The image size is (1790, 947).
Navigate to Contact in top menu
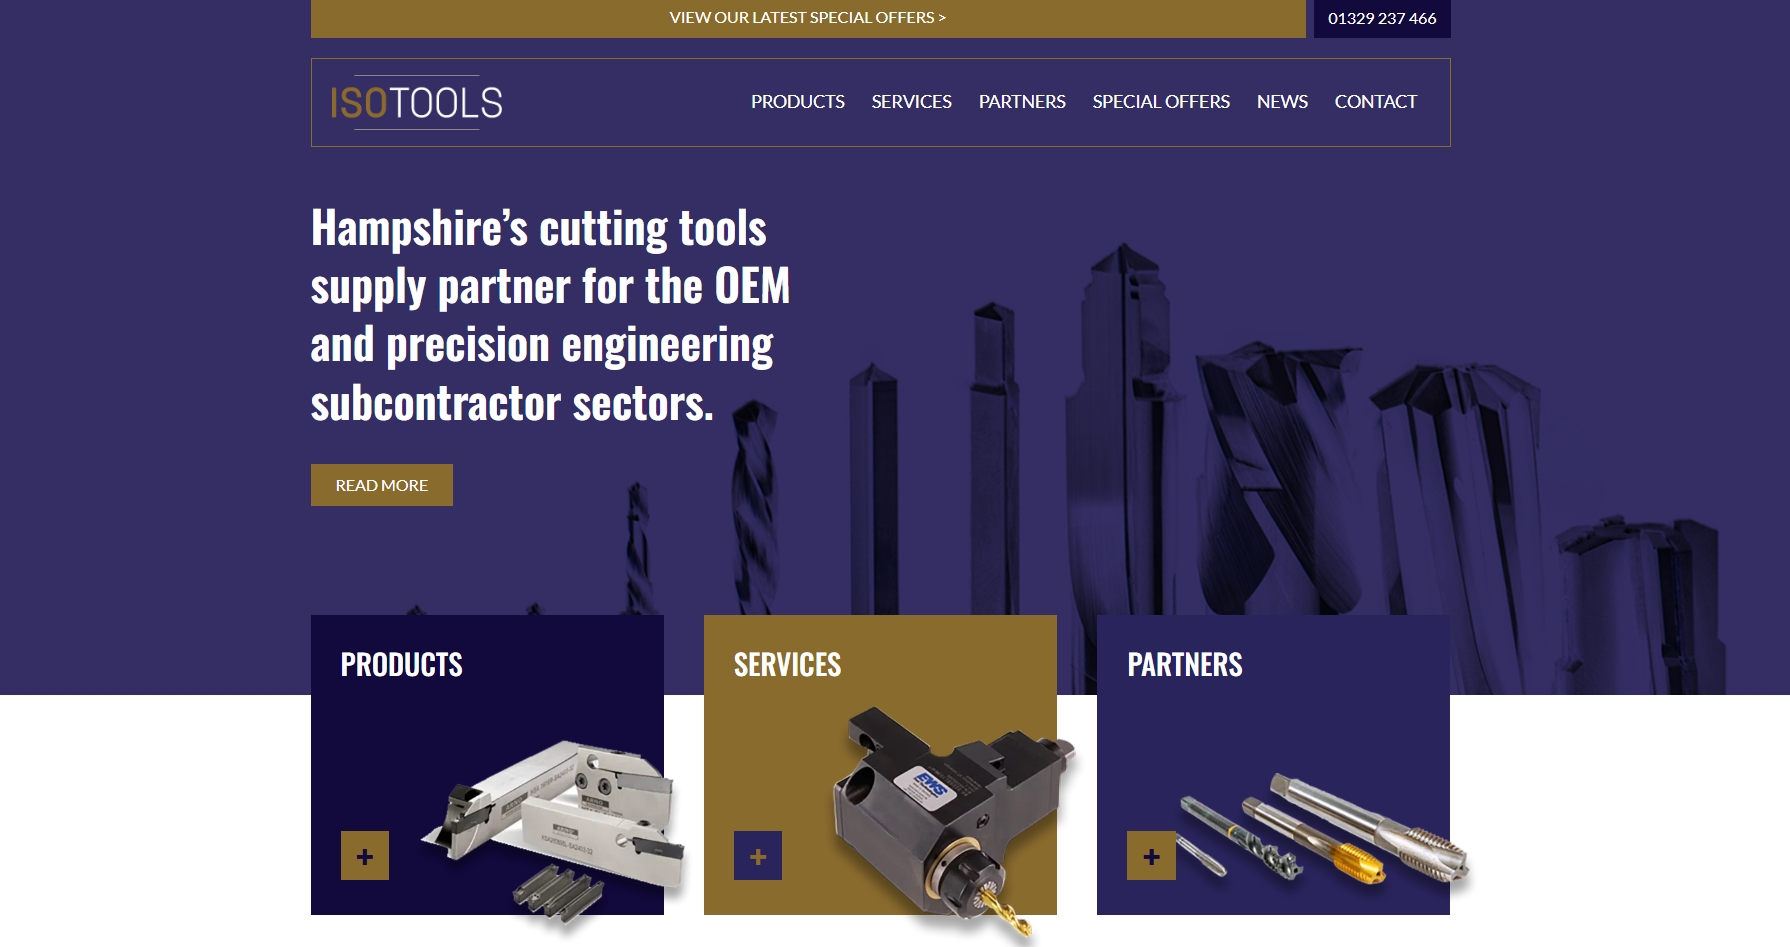click(1376, 102)
